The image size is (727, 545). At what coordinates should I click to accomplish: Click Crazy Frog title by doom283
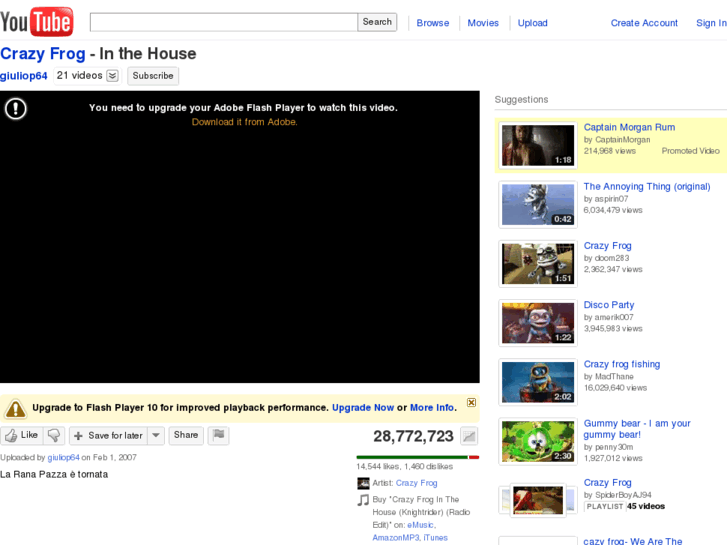[607, 246]
